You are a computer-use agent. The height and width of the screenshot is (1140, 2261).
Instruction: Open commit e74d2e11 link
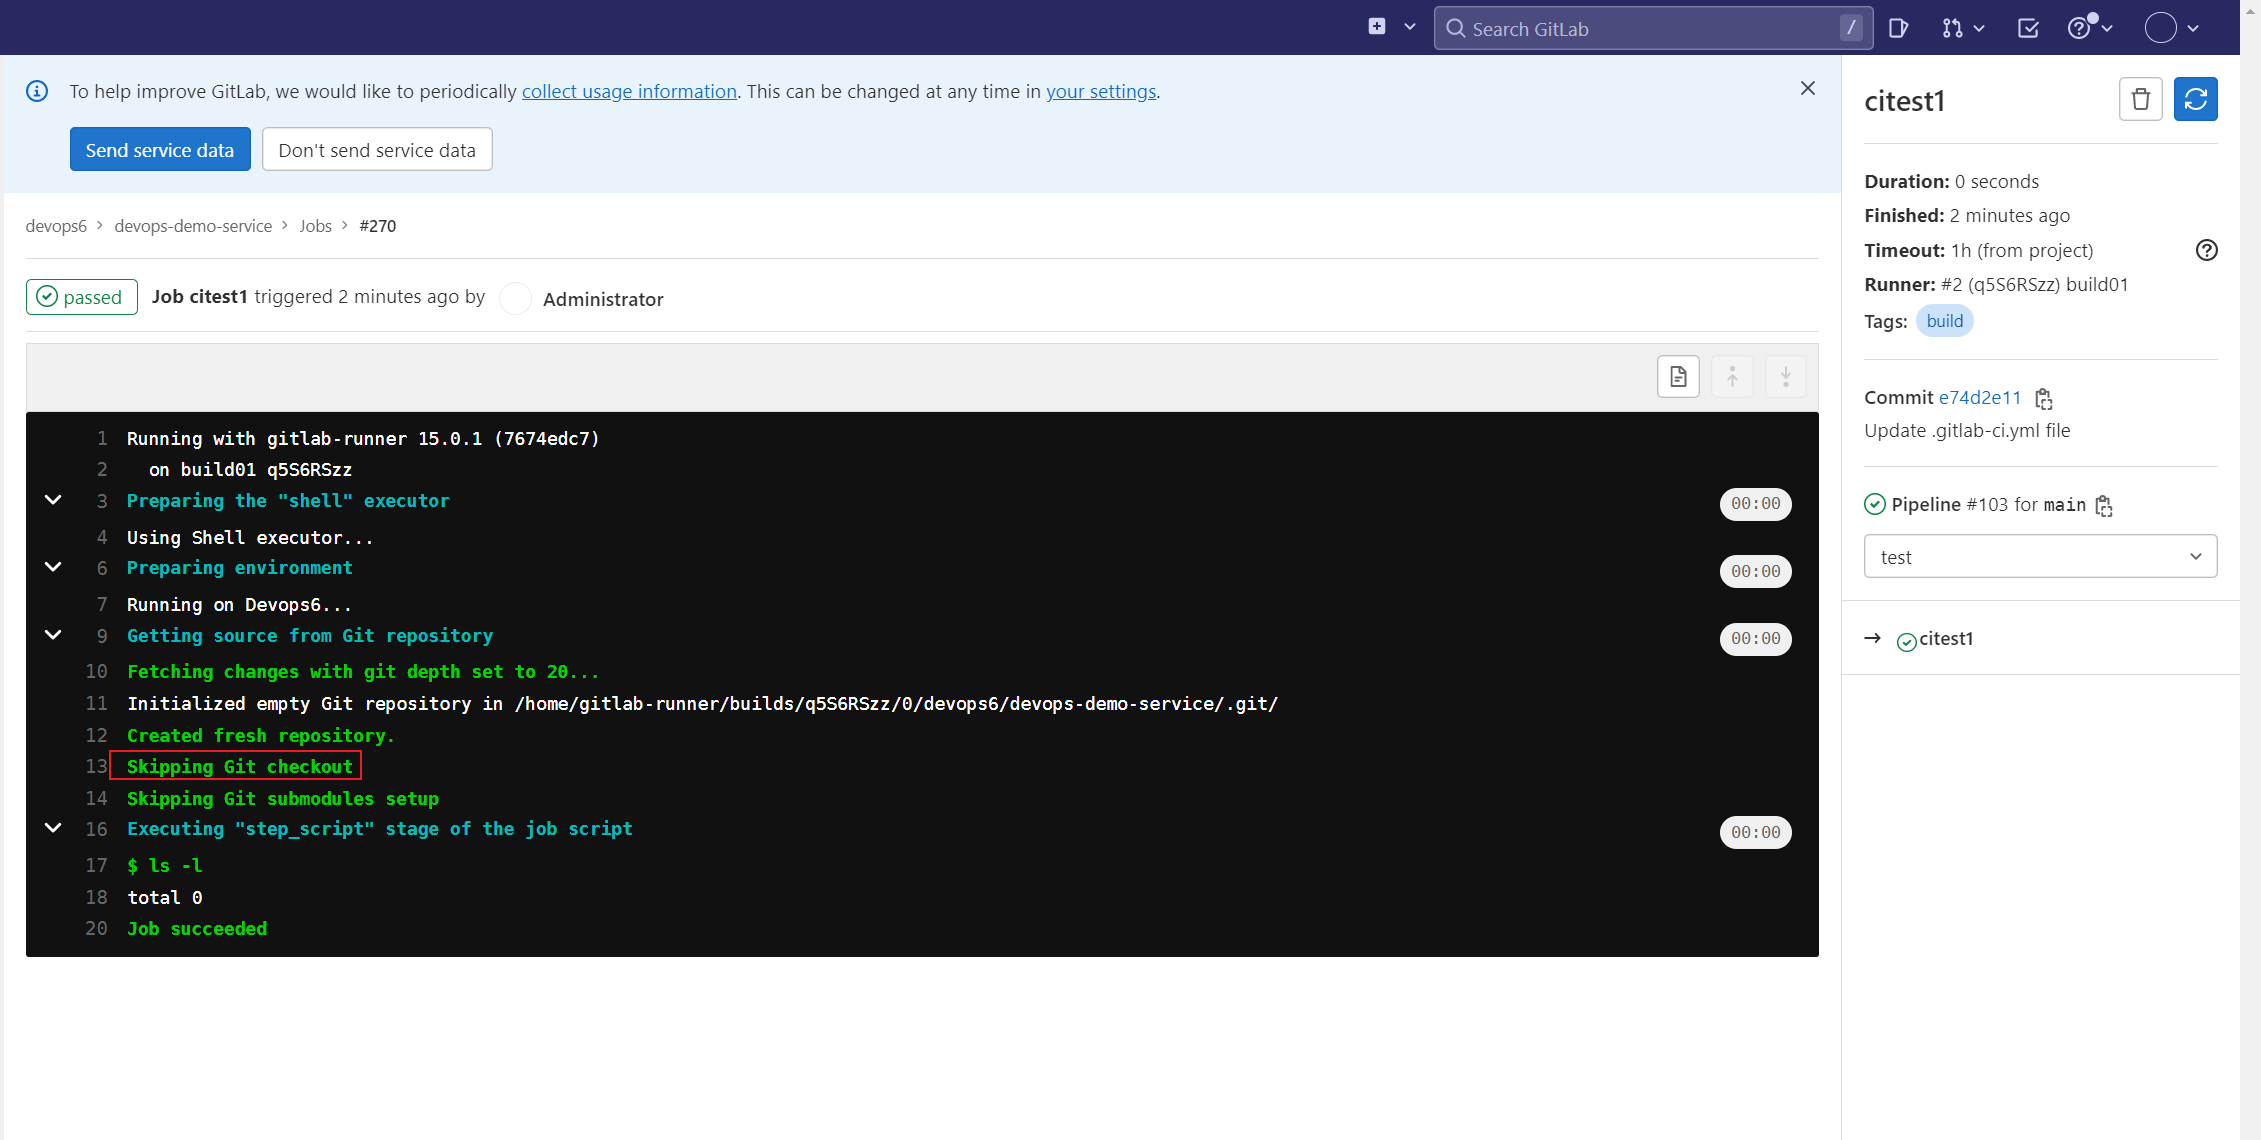(x=1979, y=397)
